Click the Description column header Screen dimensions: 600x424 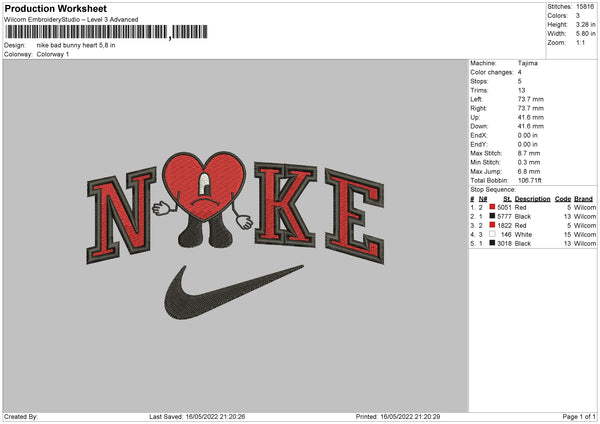532,199
